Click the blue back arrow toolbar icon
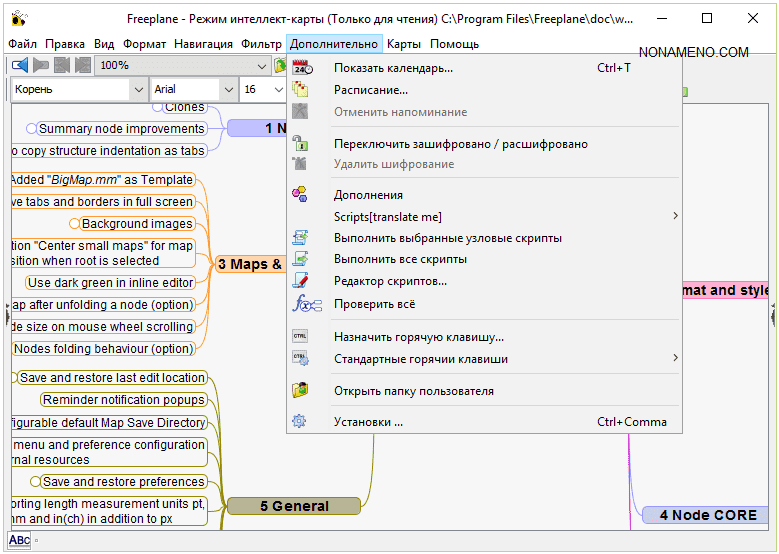 (20, 65)
